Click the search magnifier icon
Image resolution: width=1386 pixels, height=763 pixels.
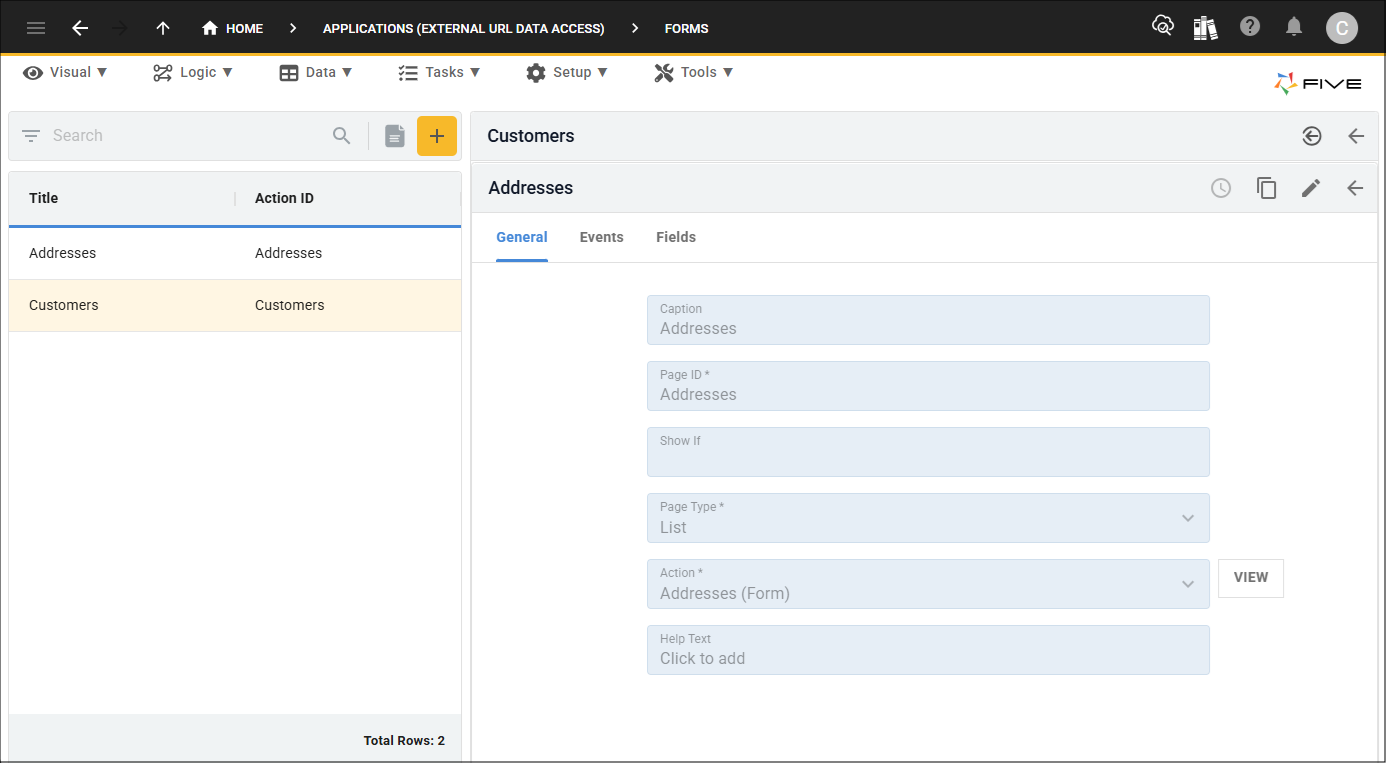(x=342, y=136)
